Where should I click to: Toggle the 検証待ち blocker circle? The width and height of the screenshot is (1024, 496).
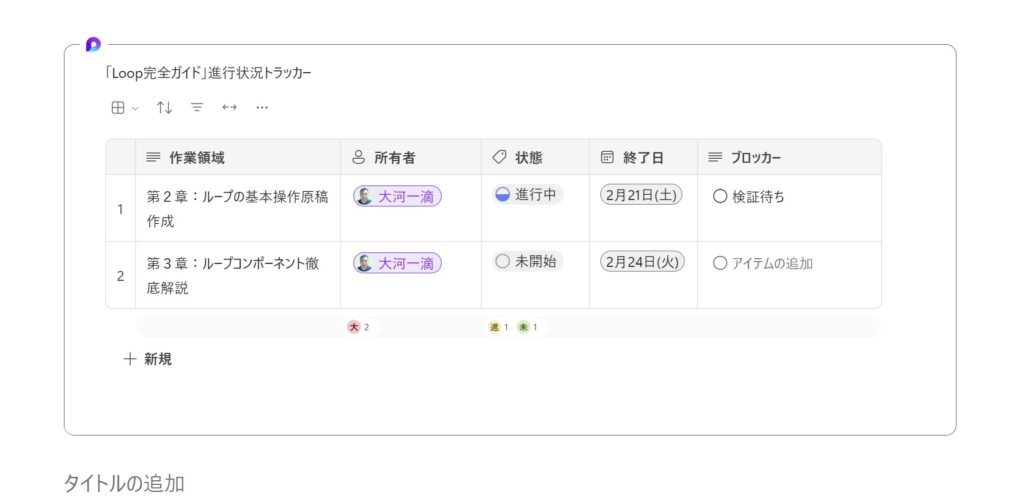coord(719,197)
